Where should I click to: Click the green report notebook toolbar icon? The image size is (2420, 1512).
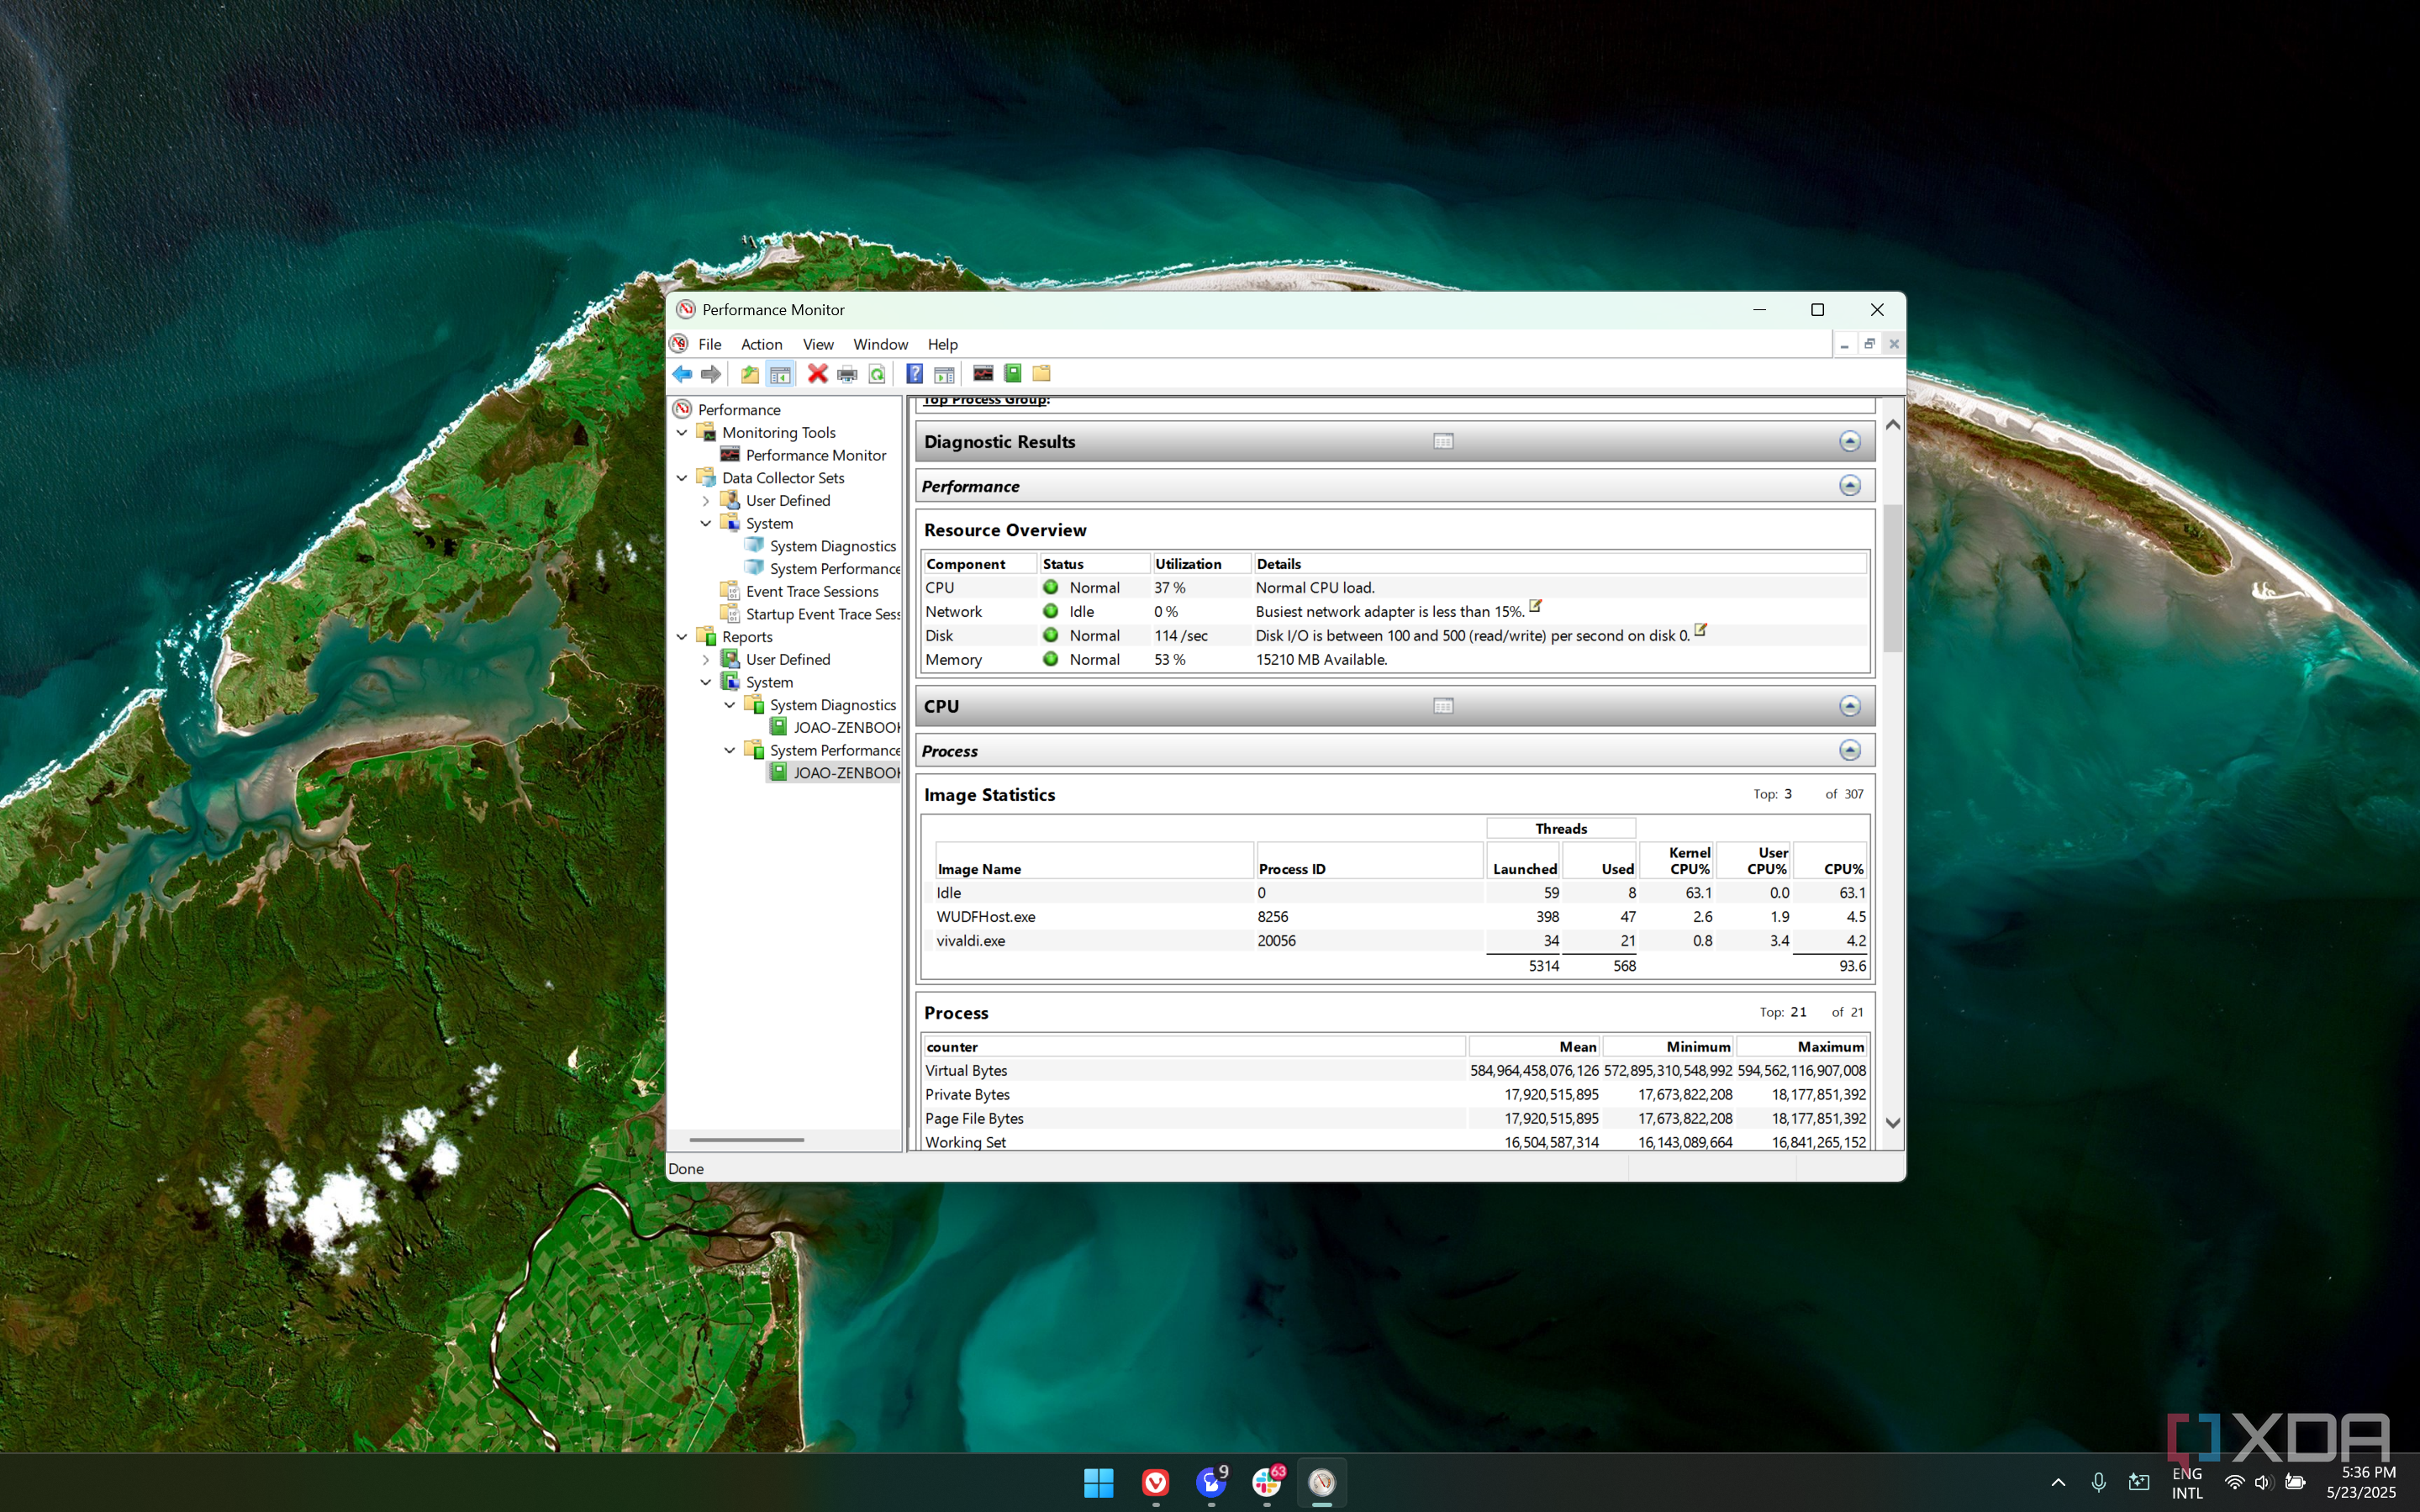click(x=1012, y=374)
